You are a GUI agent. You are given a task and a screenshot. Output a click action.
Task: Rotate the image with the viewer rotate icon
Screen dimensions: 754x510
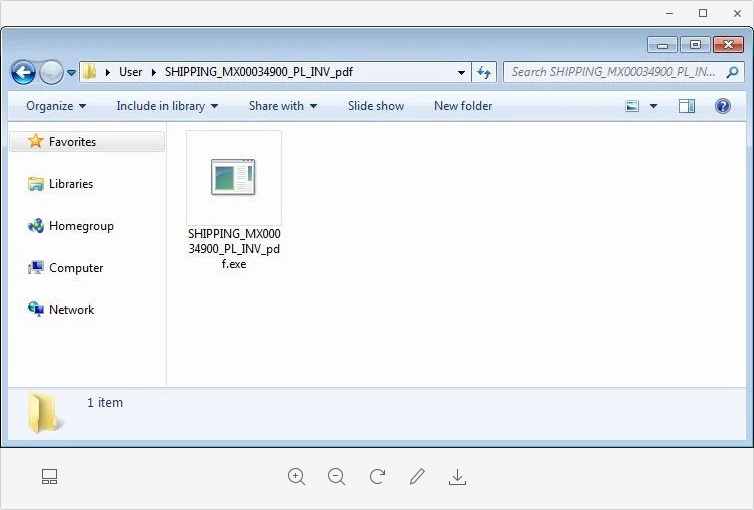pyautogui.click(x=377, y=477)
